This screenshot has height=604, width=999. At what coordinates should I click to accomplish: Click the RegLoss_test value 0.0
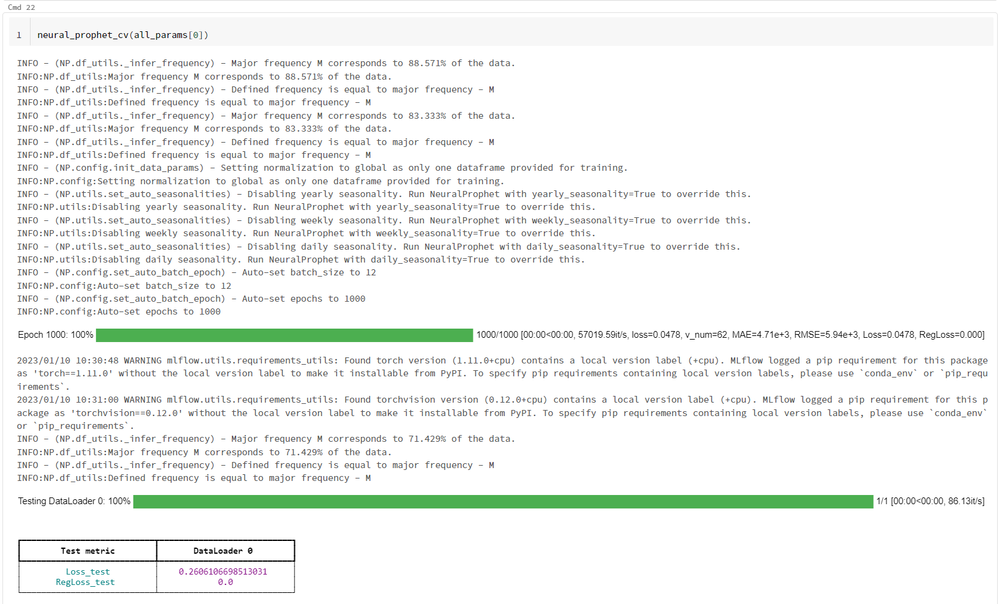click(x=223, y=582)
